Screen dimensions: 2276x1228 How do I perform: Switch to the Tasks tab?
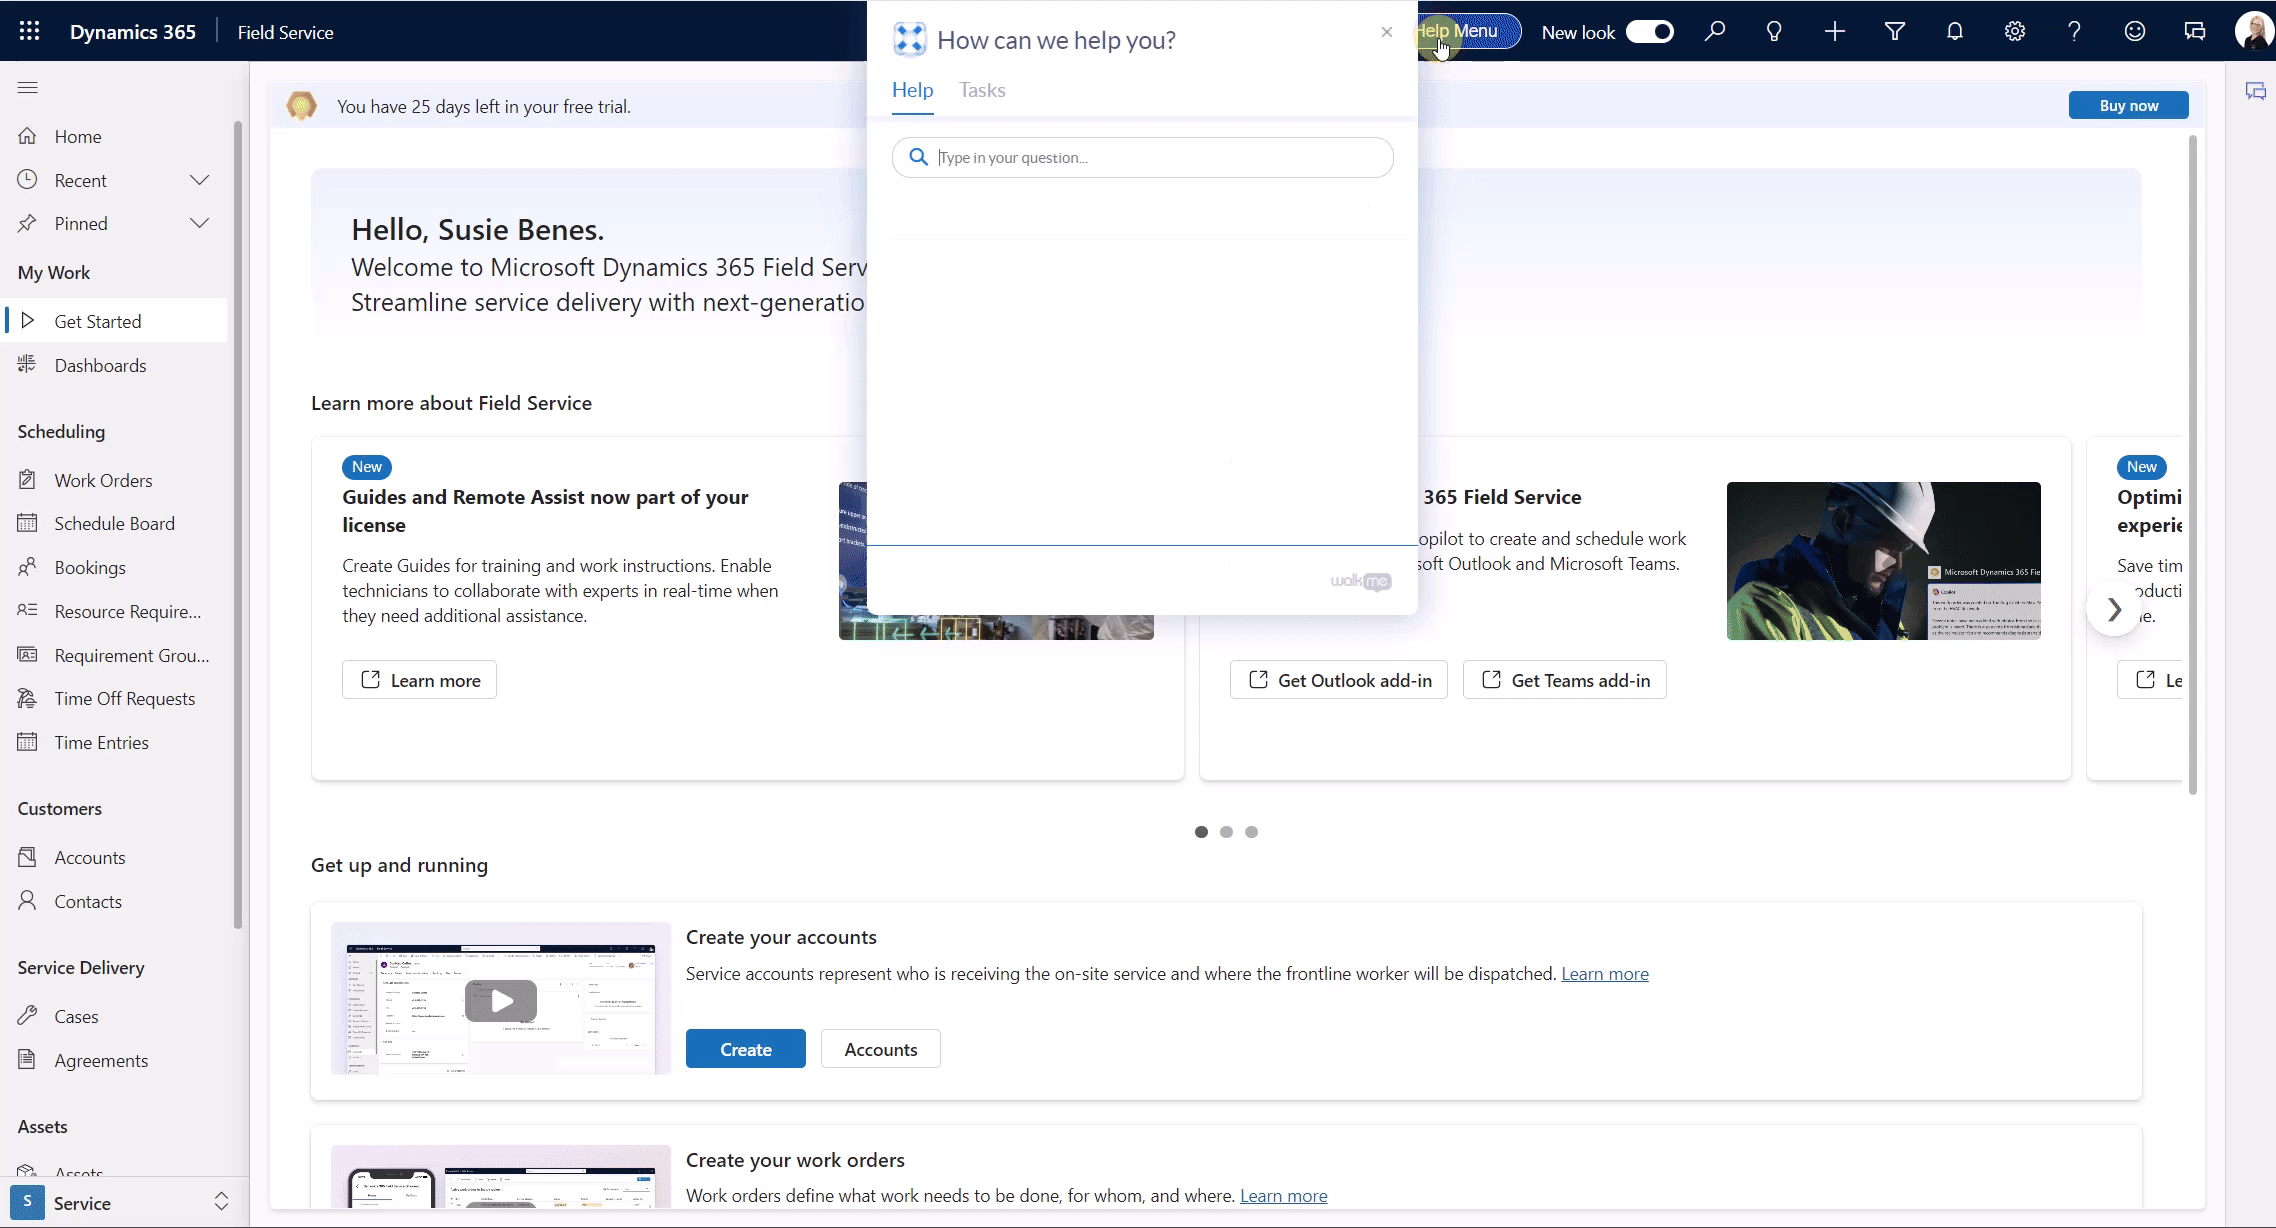click(982, 90)
